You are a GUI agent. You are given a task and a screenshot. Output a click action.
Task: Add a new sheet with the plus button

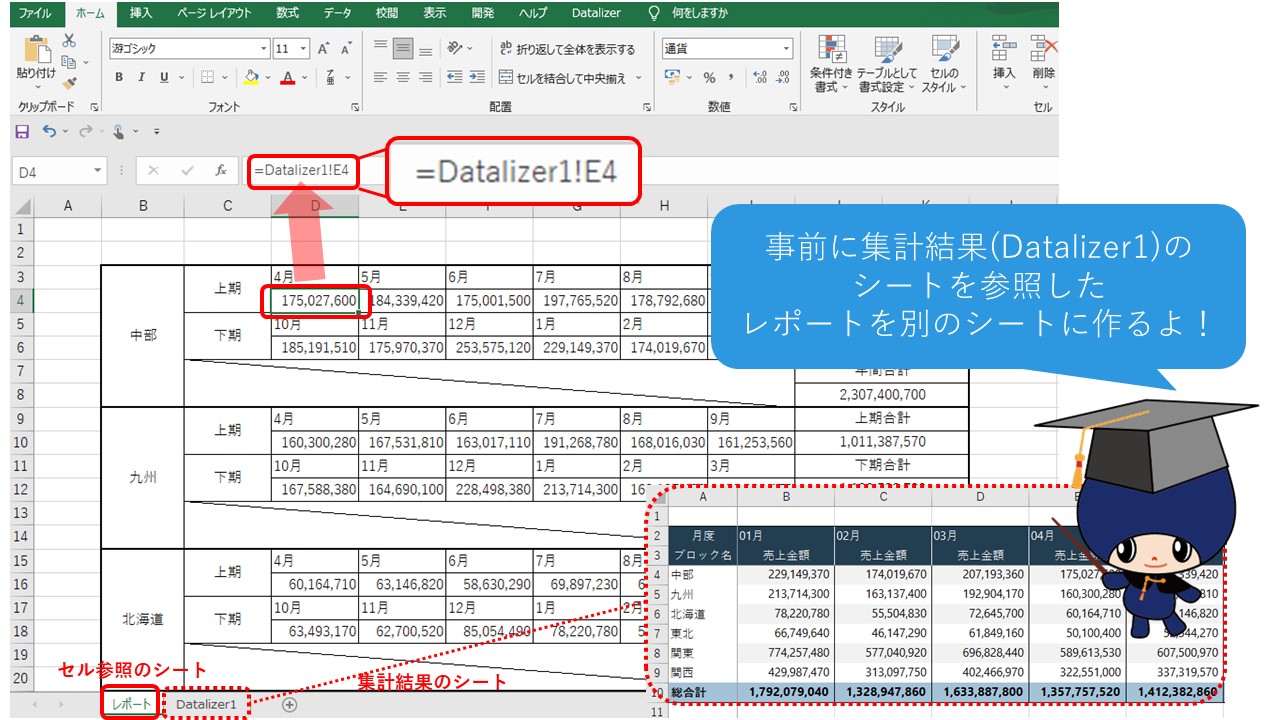tap(289, 704)
